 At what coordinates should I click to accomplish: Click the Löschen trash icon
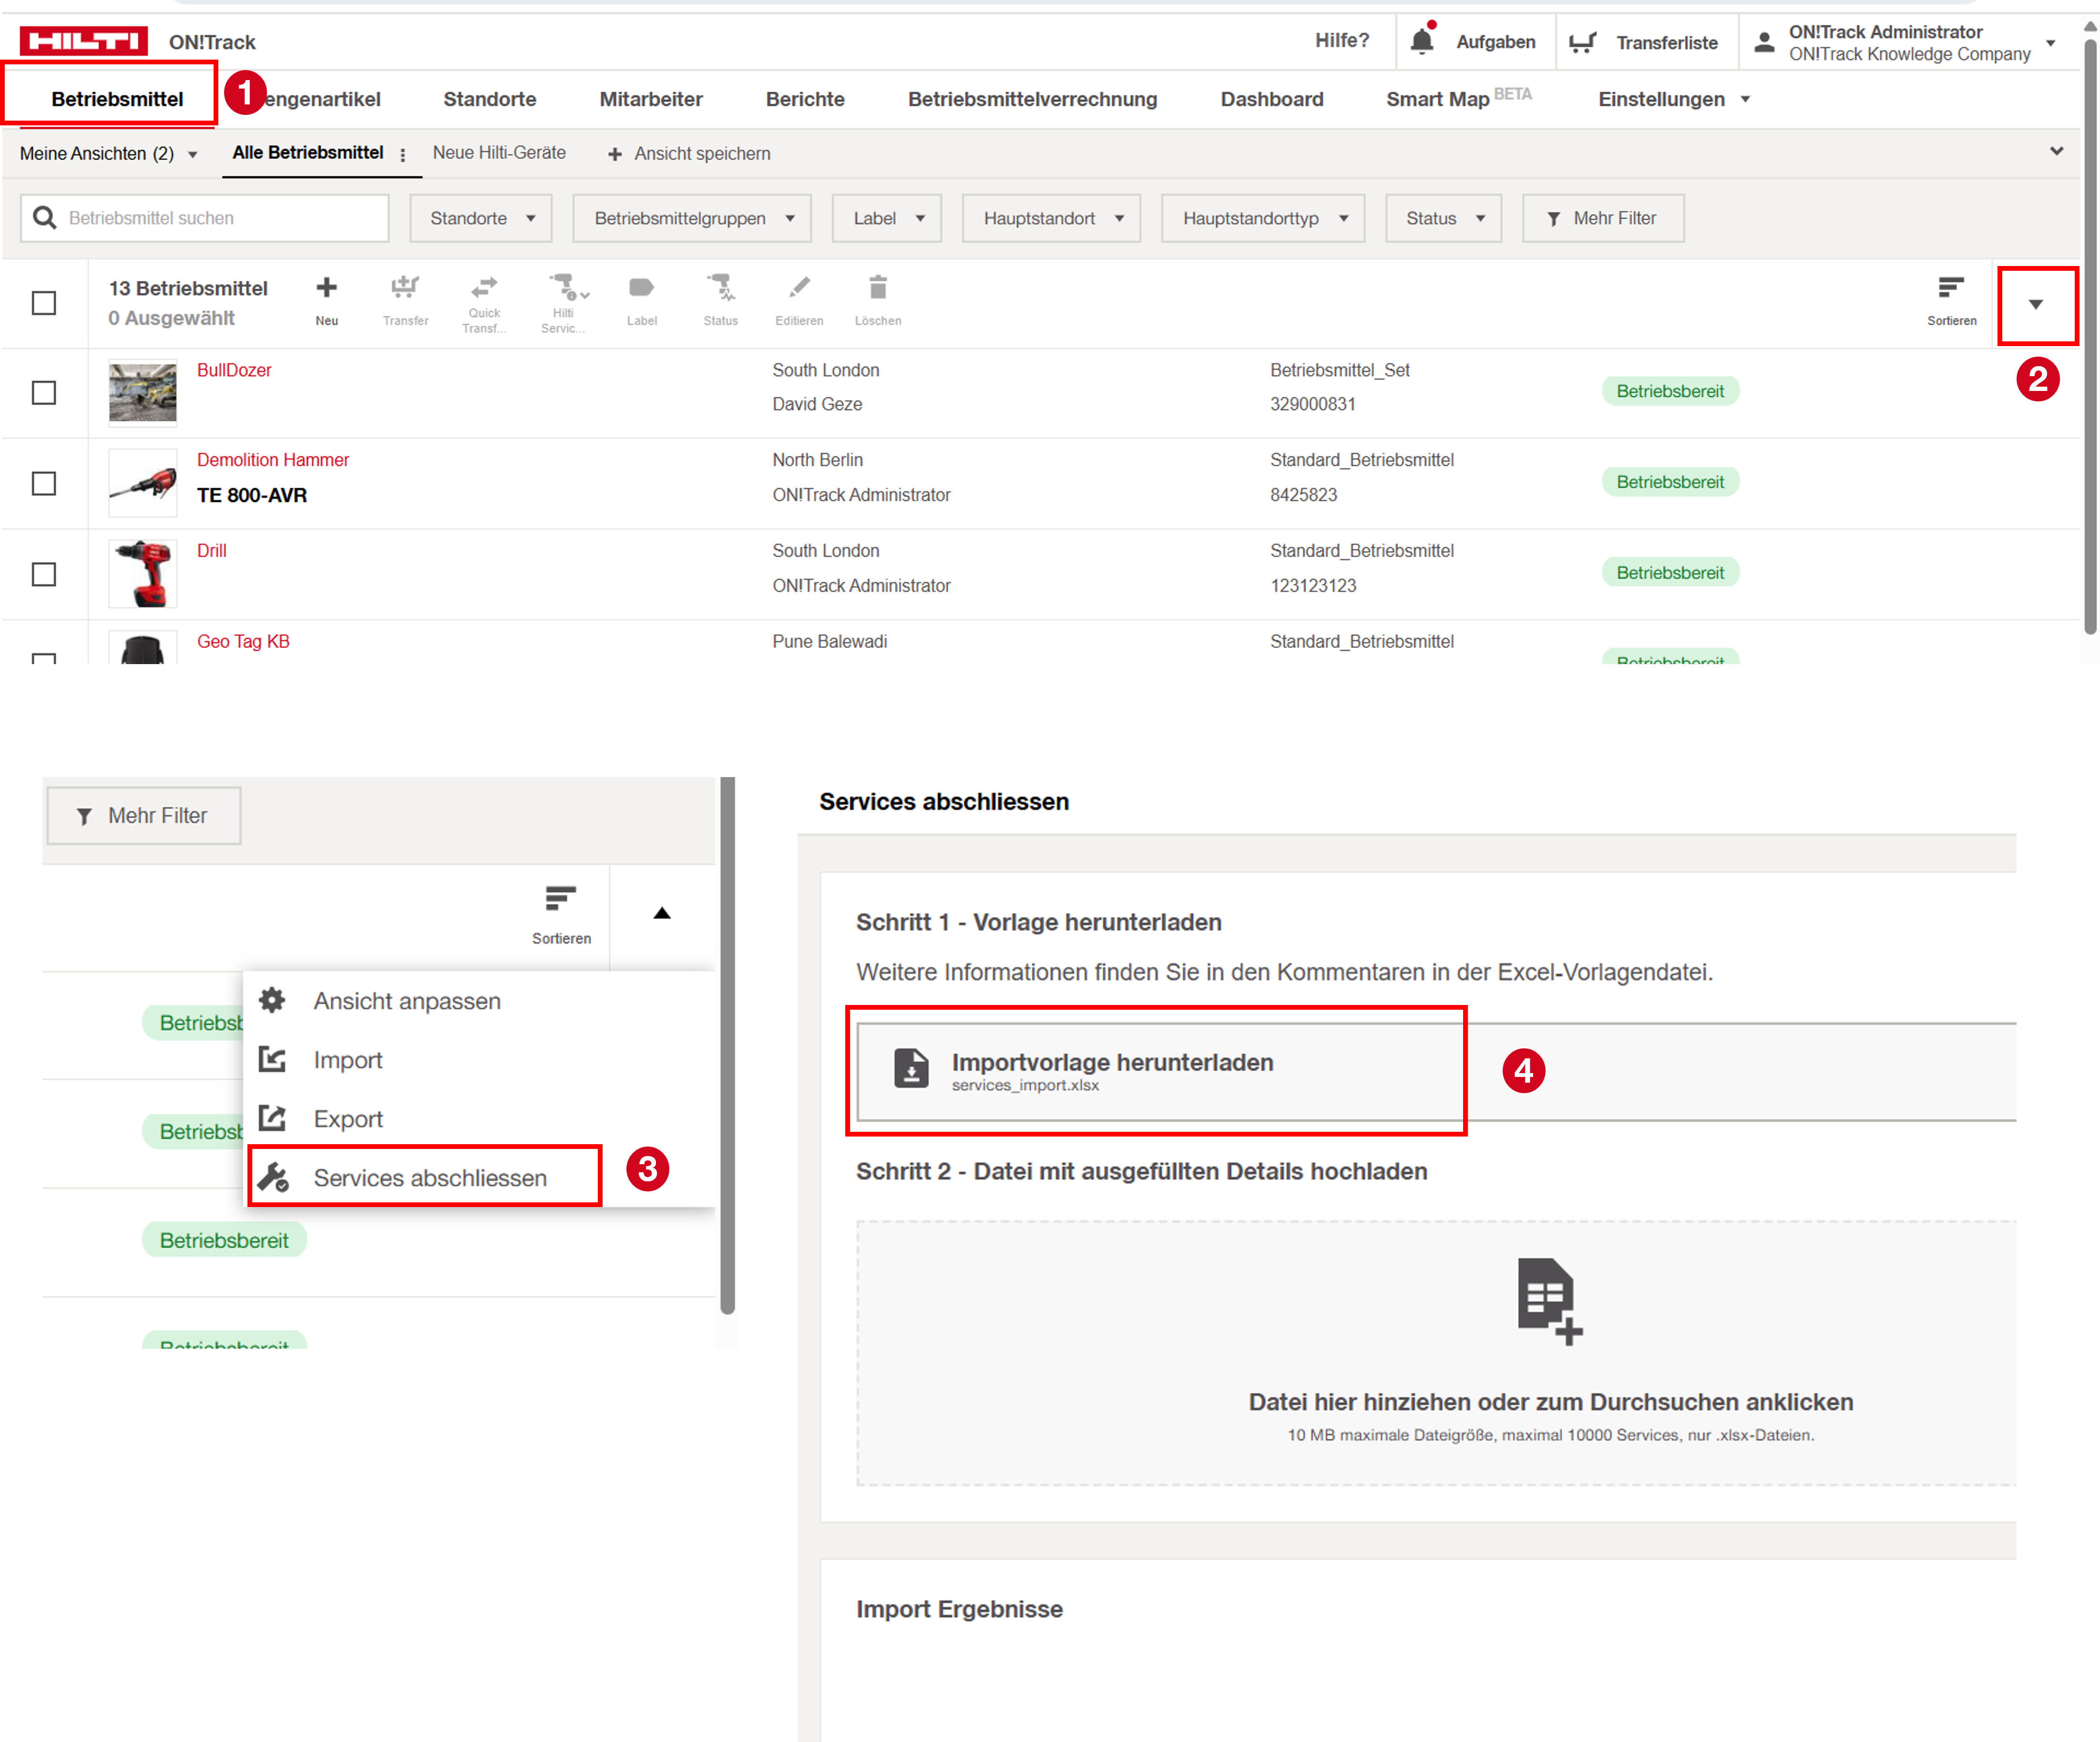coord(877,288)
